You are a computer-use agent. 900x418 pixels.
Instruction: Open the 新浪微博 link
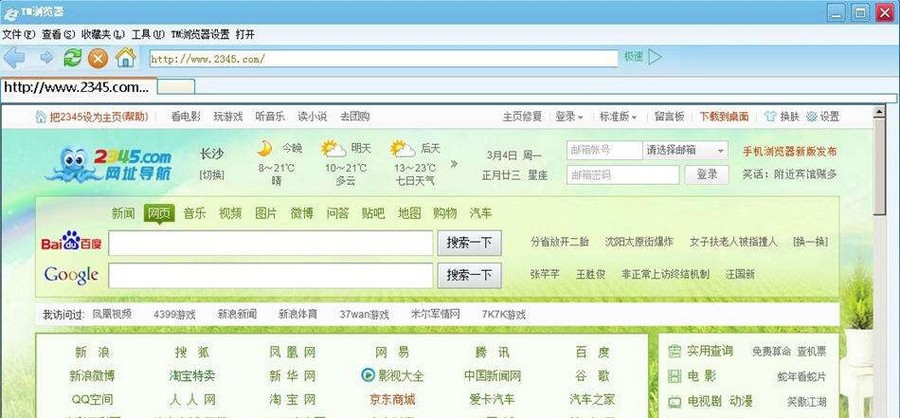coord(92,376)
